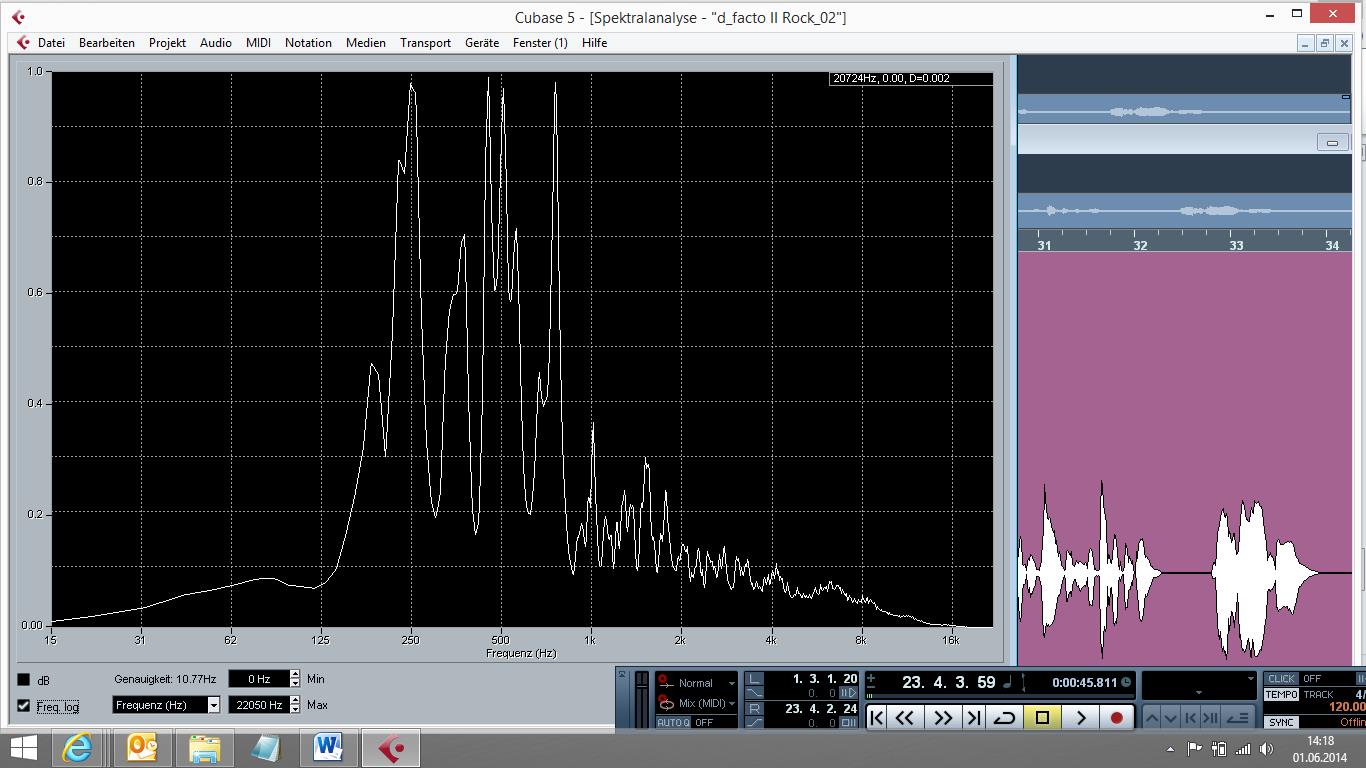
Task: Open the Transport menu
Action: [x=425, y=43]
